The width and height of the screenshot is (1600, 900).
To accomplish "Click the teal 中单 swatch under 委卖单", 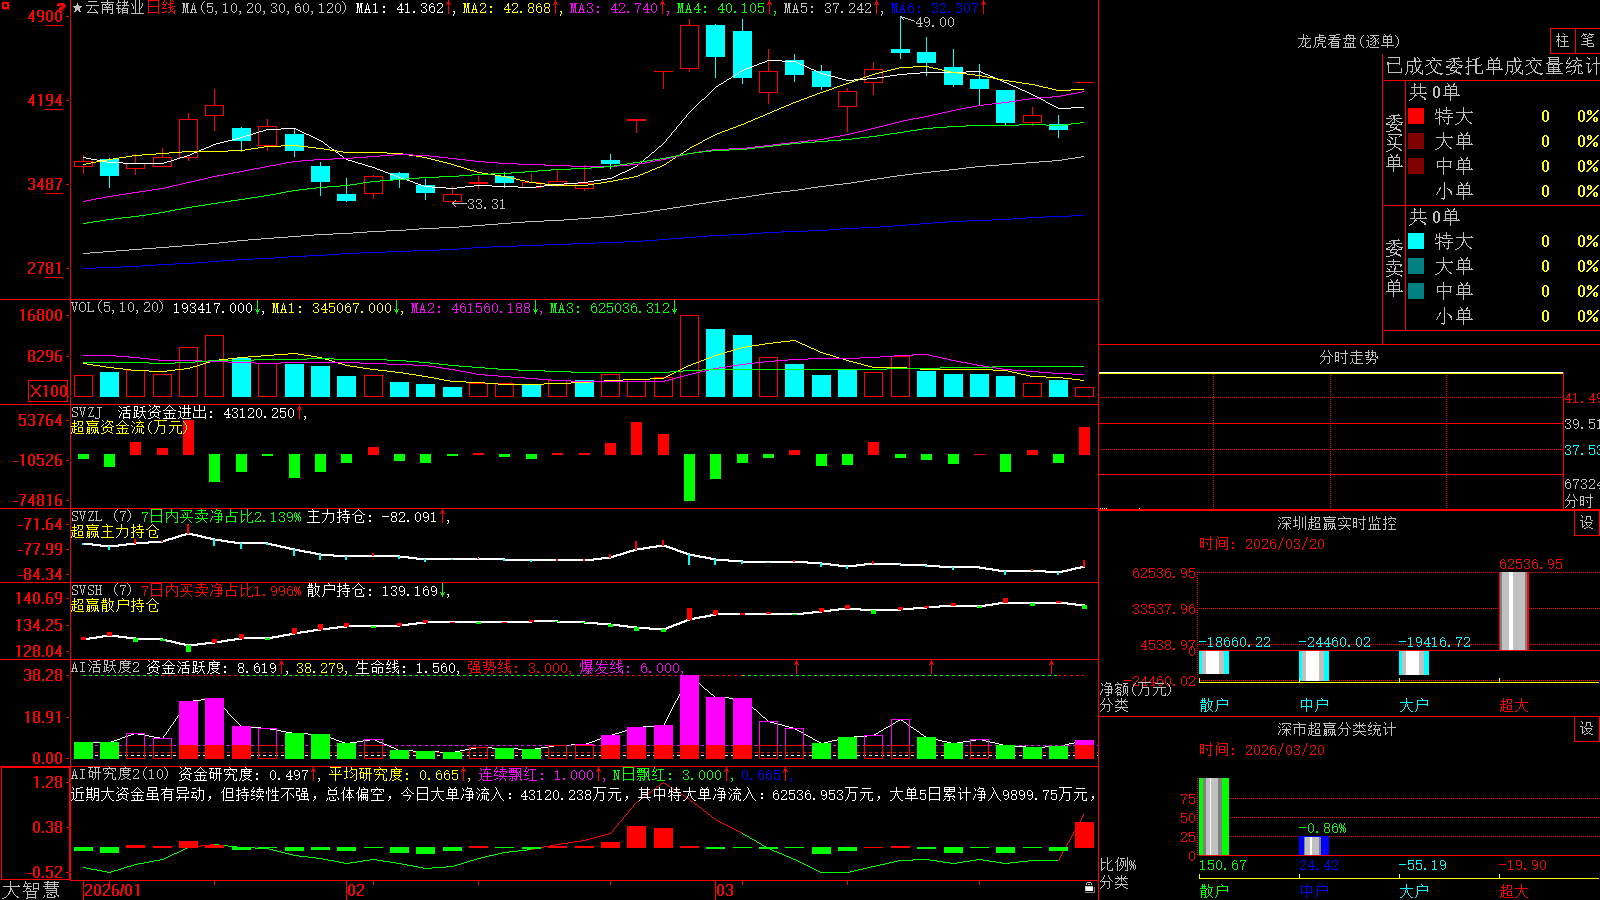I will tap(1416, 291).
